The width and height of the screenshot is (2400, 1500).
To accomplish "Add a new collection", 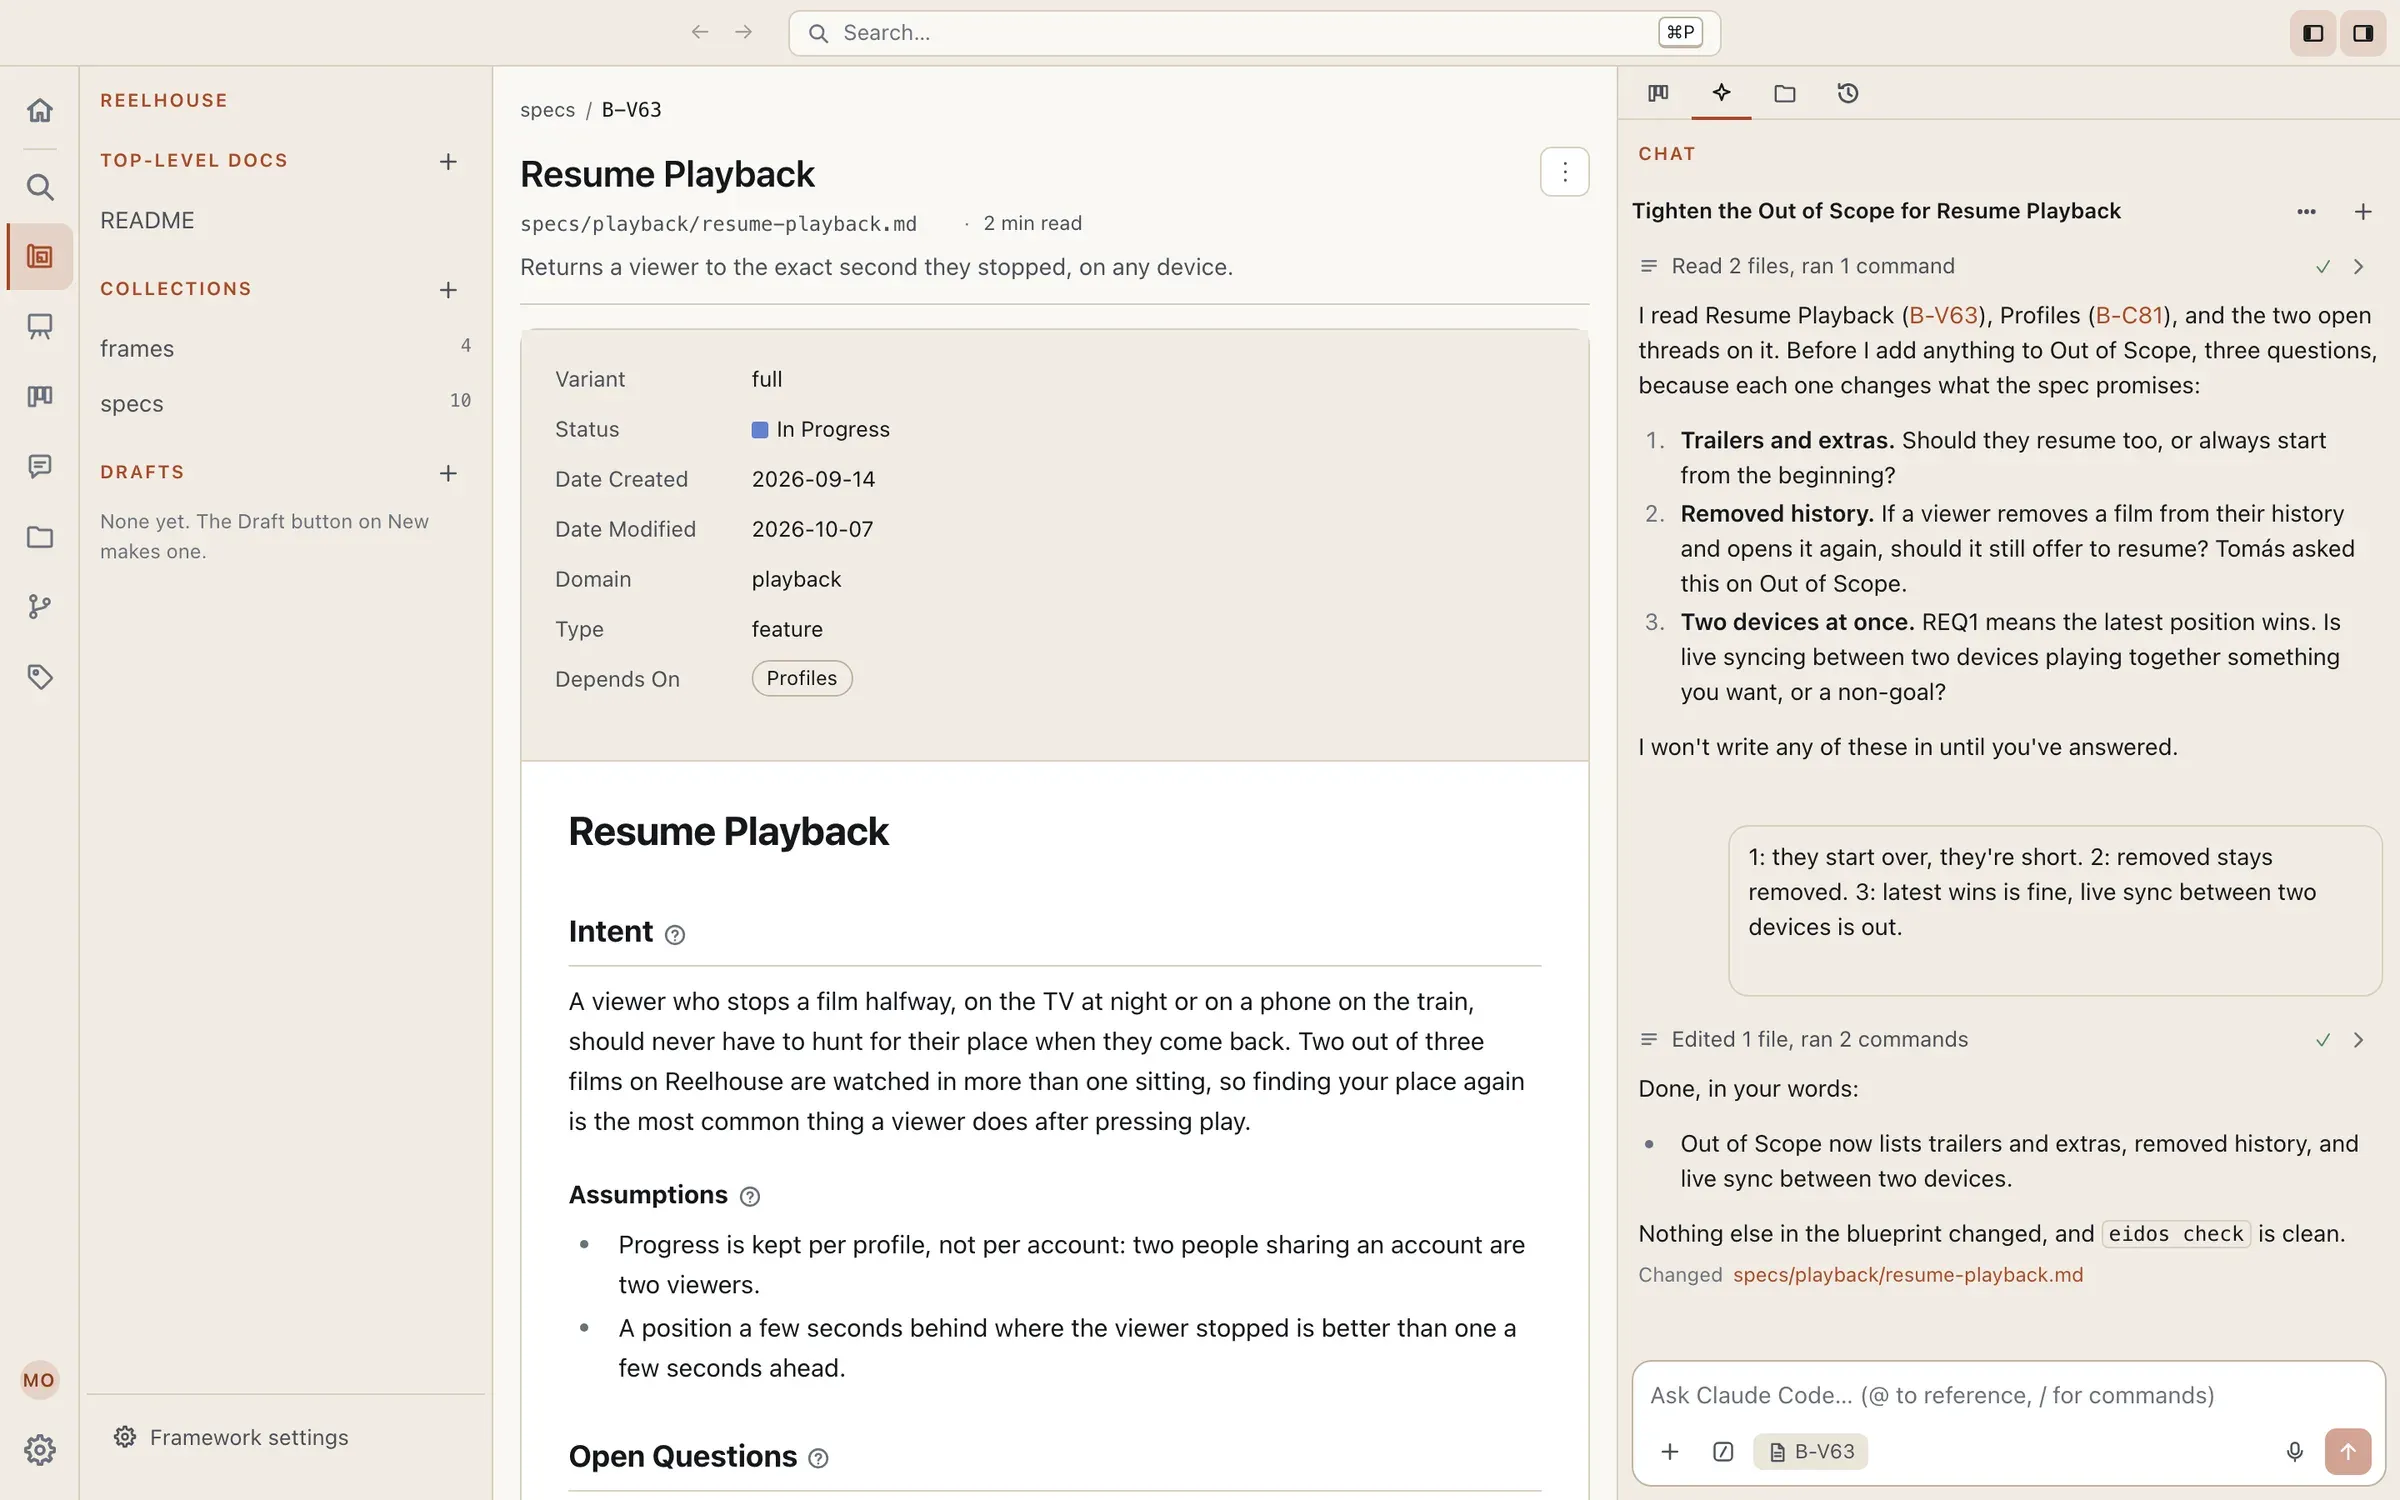I will (x=448, y=290).
